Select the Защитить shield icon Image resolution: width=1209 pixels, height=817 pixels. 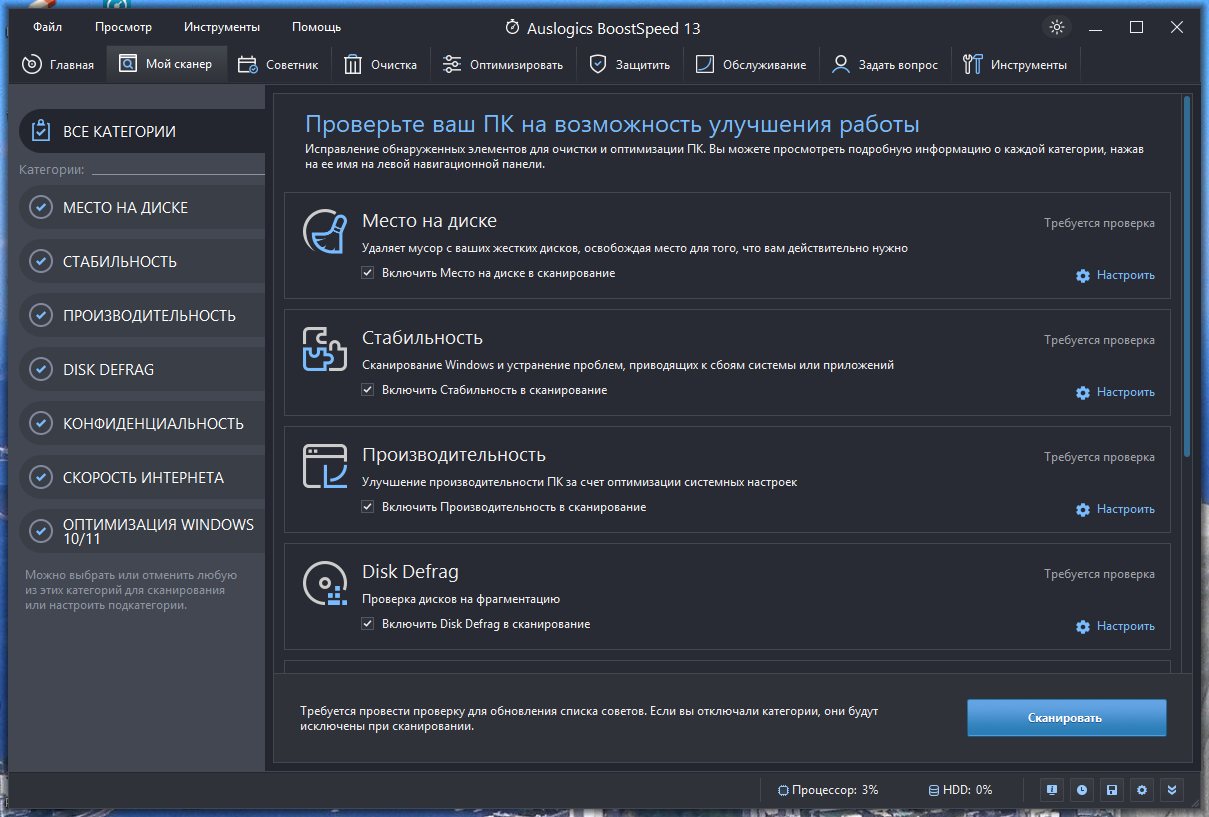point(598,65)
